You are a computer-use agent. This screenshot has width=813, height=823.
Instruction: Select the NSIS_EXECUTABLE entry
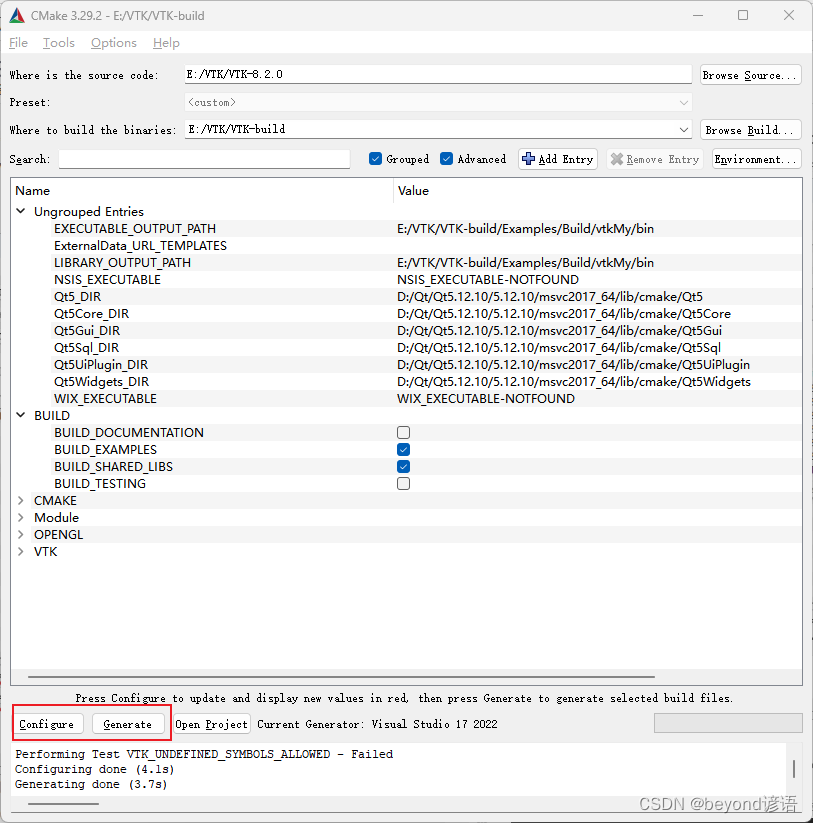click(x=107, y=280)
